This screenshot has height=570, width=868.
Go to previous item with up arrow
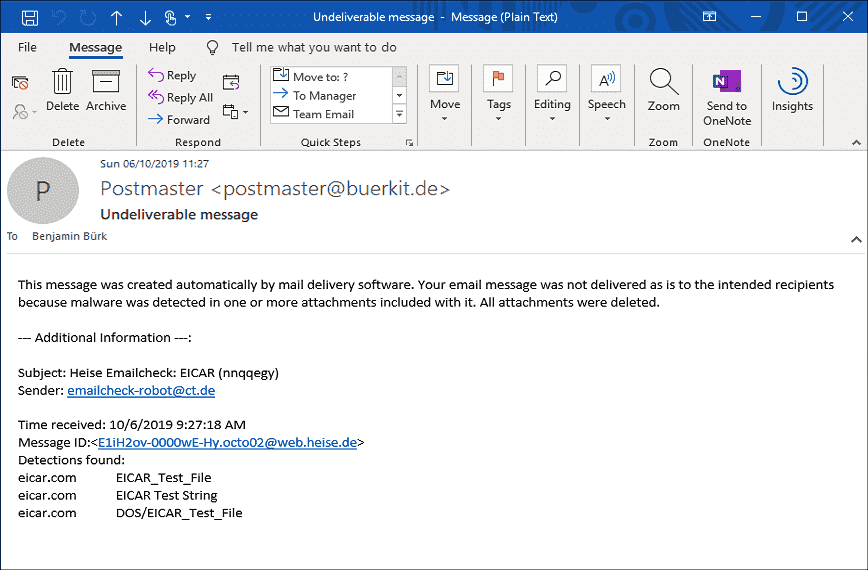coord(116,18)
